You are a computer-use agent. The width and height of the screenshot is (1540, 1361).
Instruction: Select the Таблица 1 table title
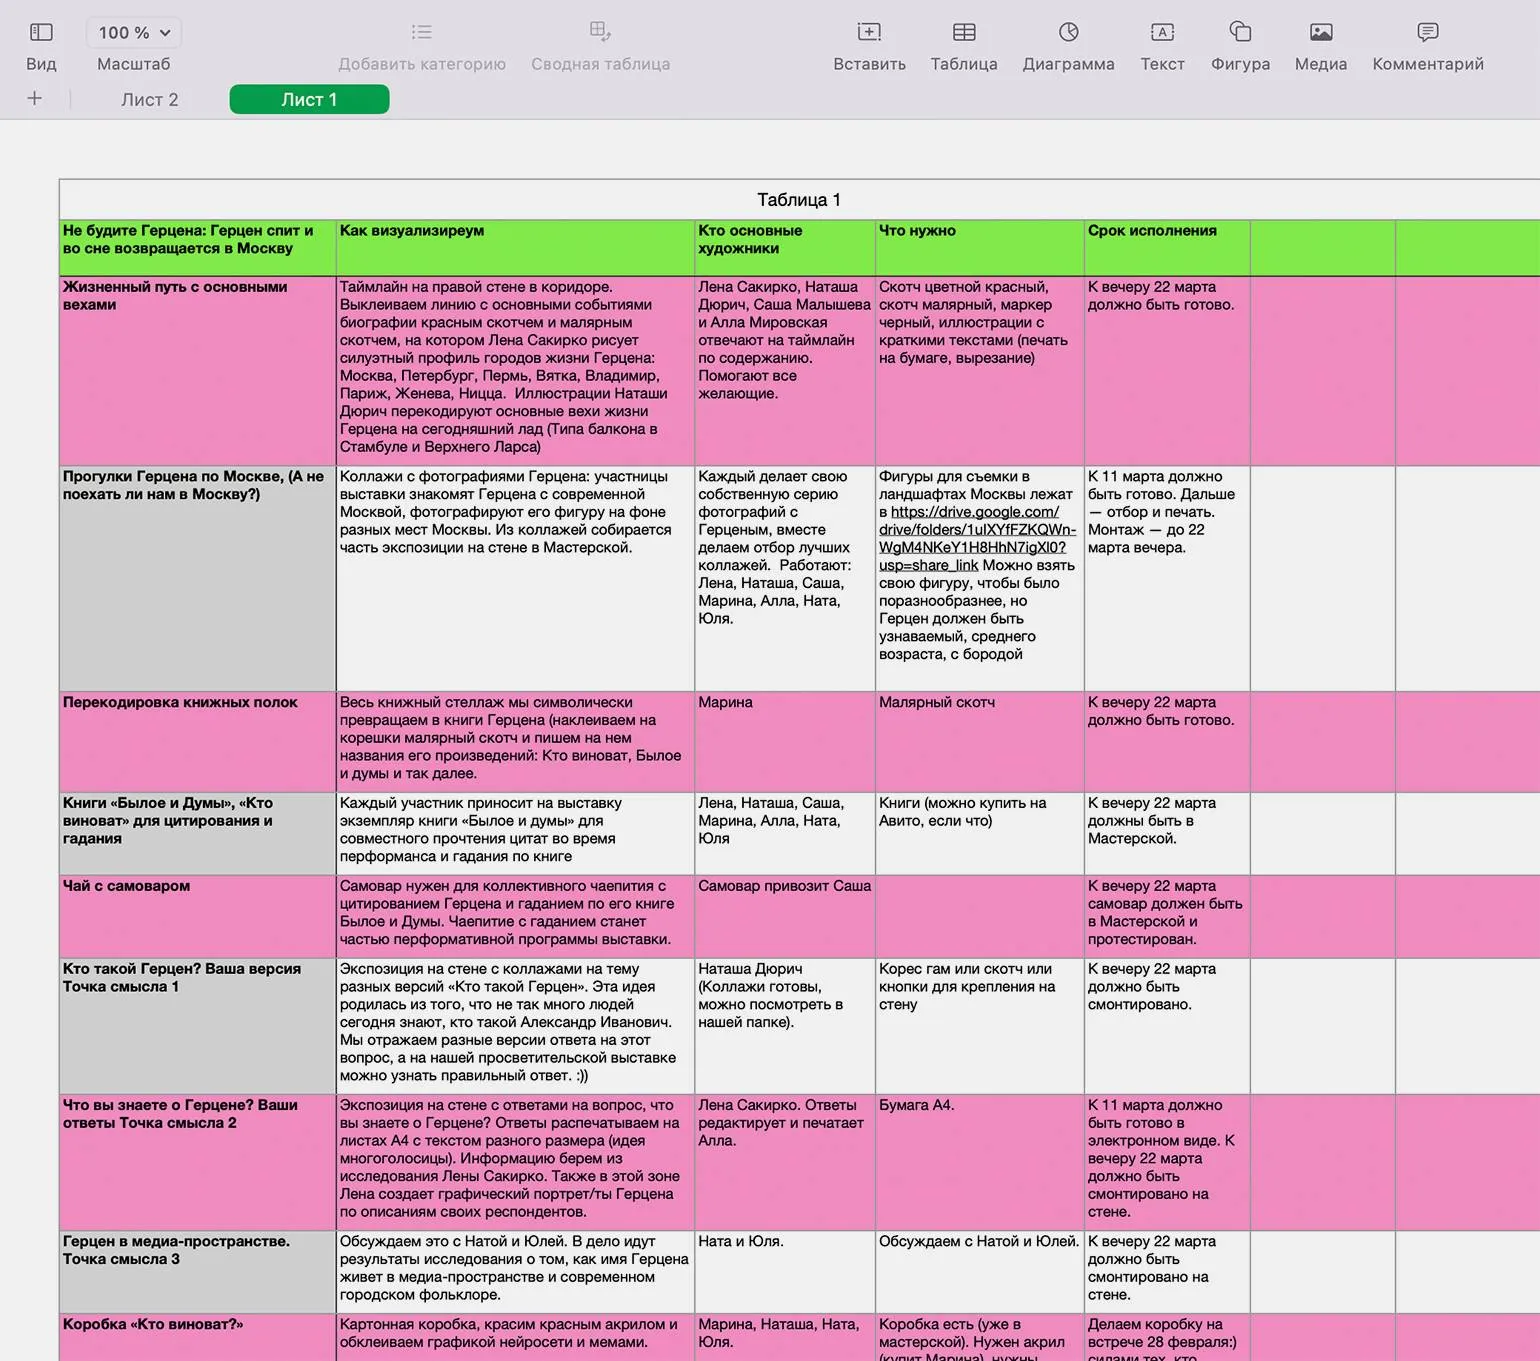pos(798,200)
